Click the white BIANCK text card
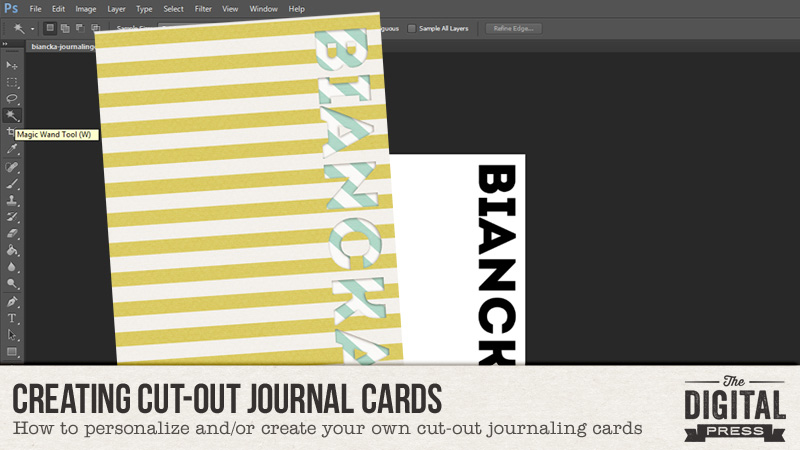 pyautogui.click(x=459, y=259)
